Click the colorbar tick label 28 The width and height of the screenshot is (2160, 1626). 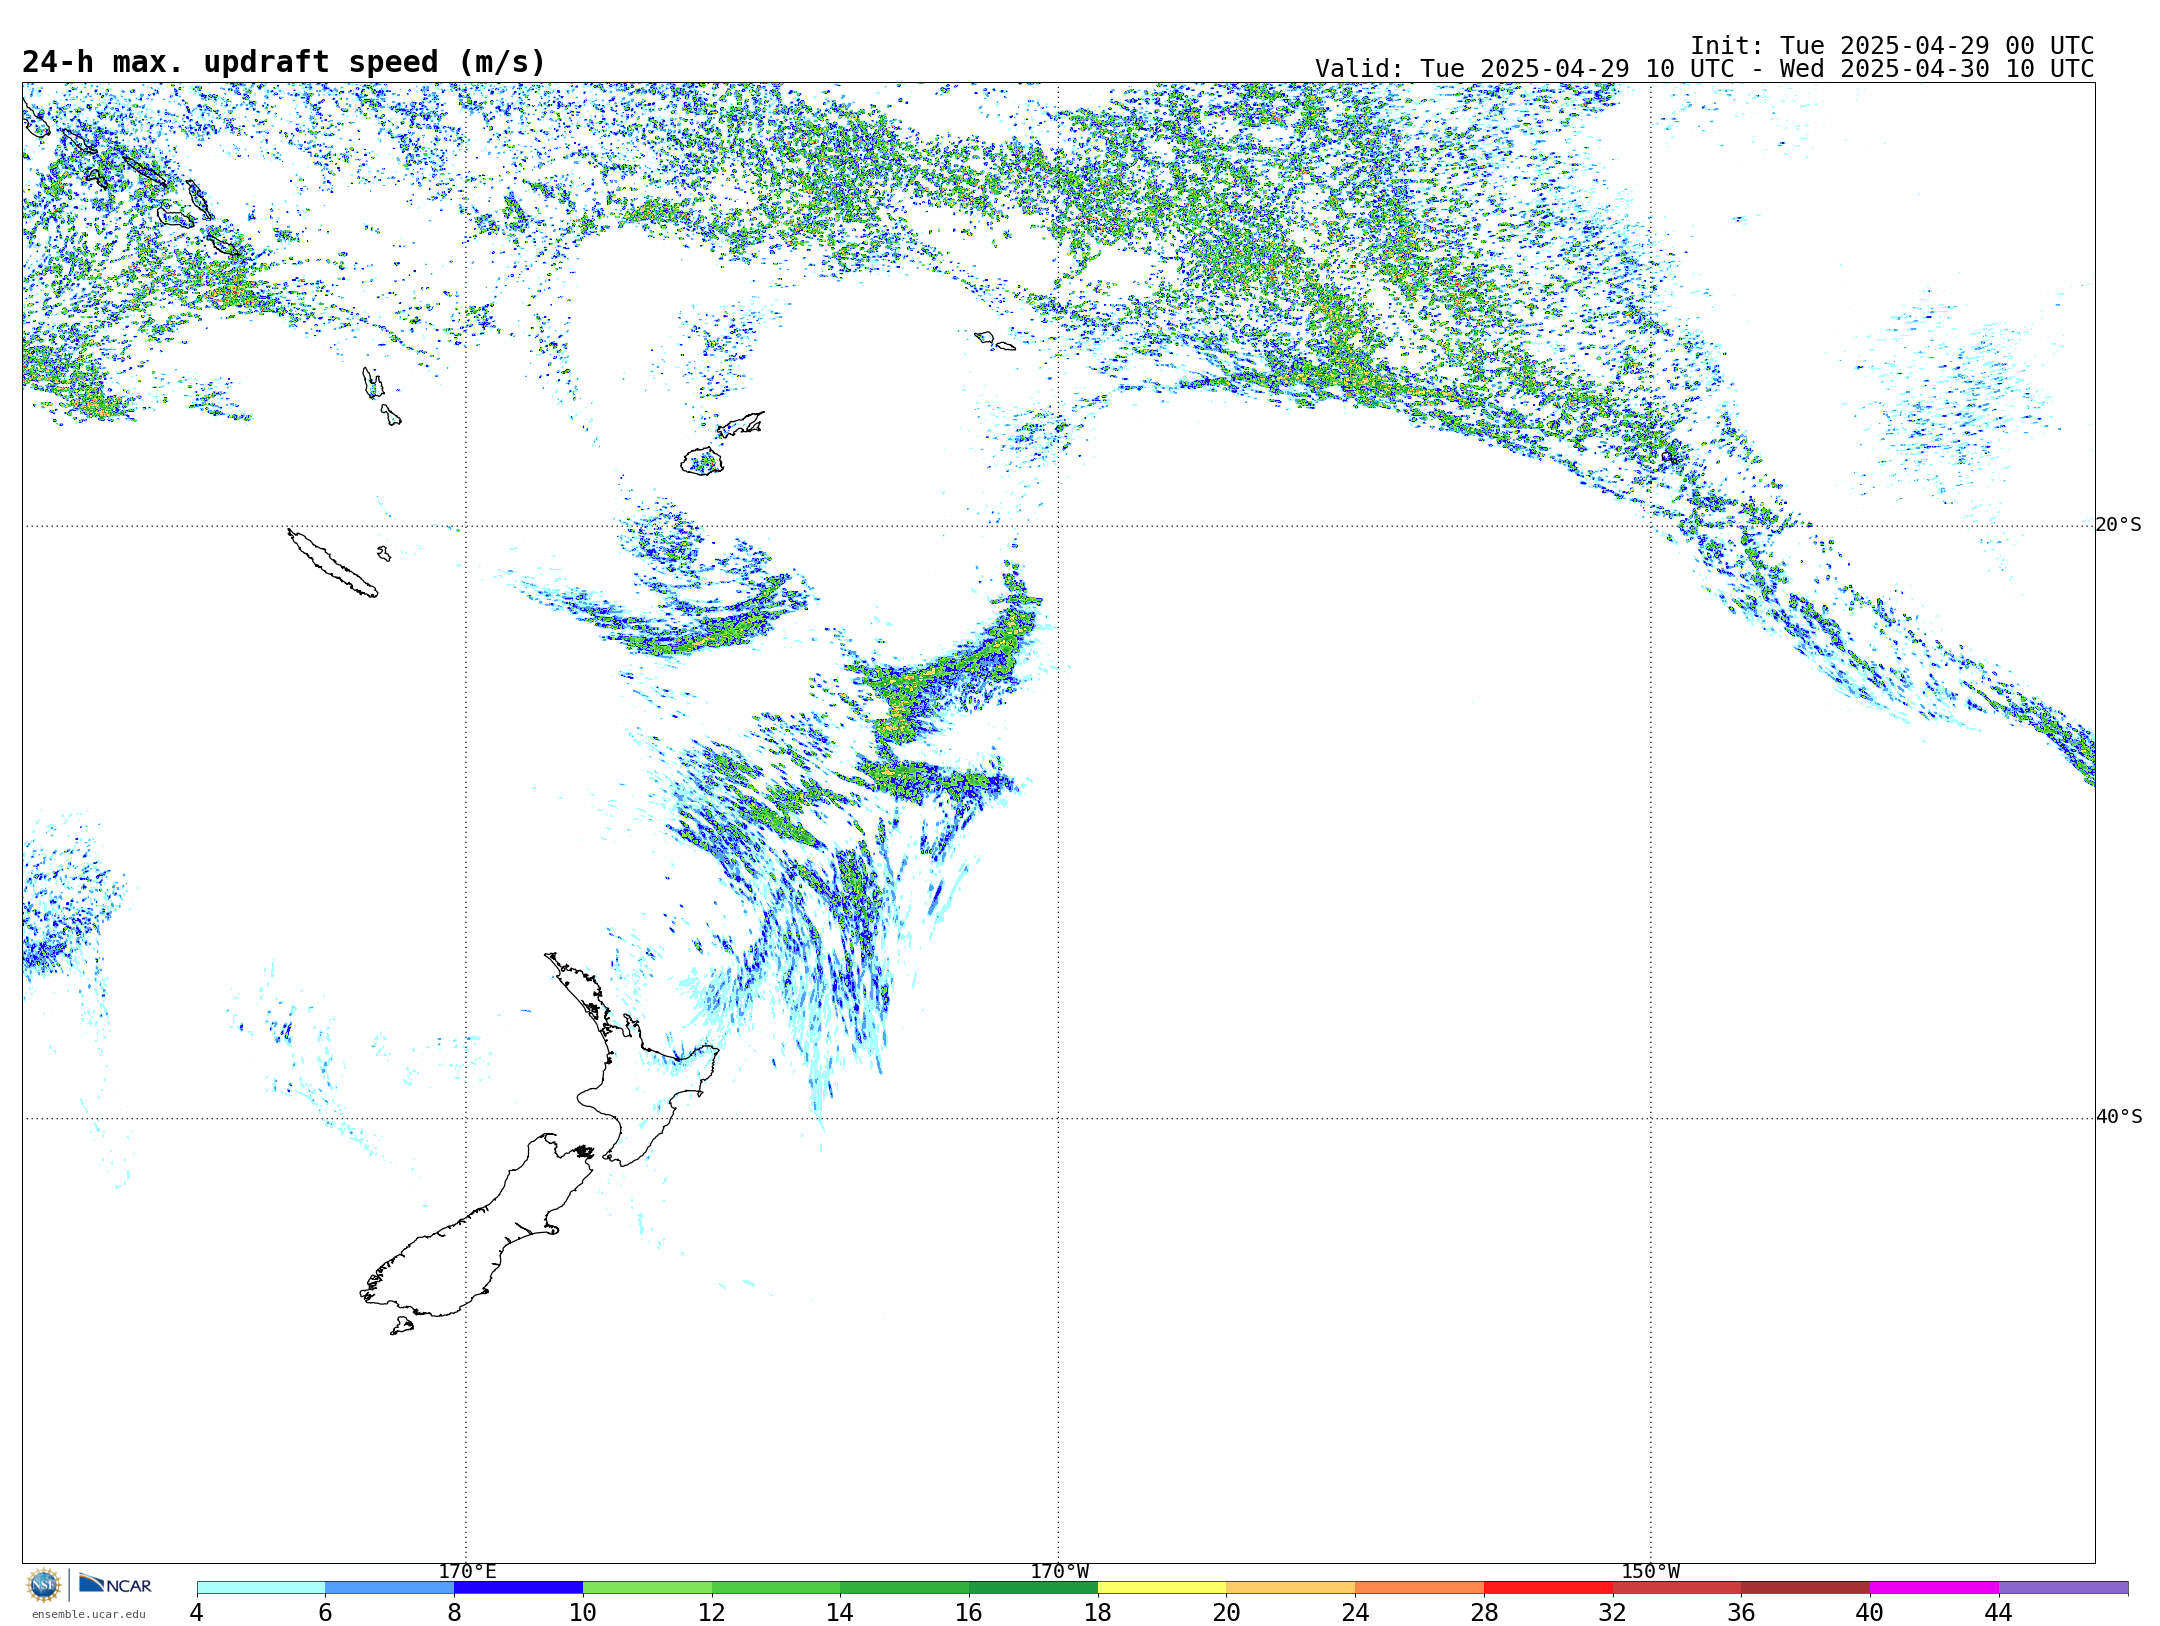coord(1484,1612)
